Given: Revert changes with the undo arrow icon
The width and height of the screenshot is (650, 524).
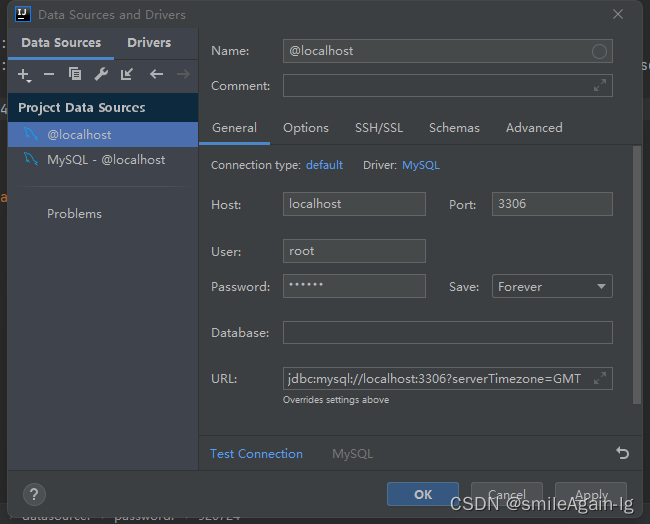Looking at the screenshot, I should 622,453.
